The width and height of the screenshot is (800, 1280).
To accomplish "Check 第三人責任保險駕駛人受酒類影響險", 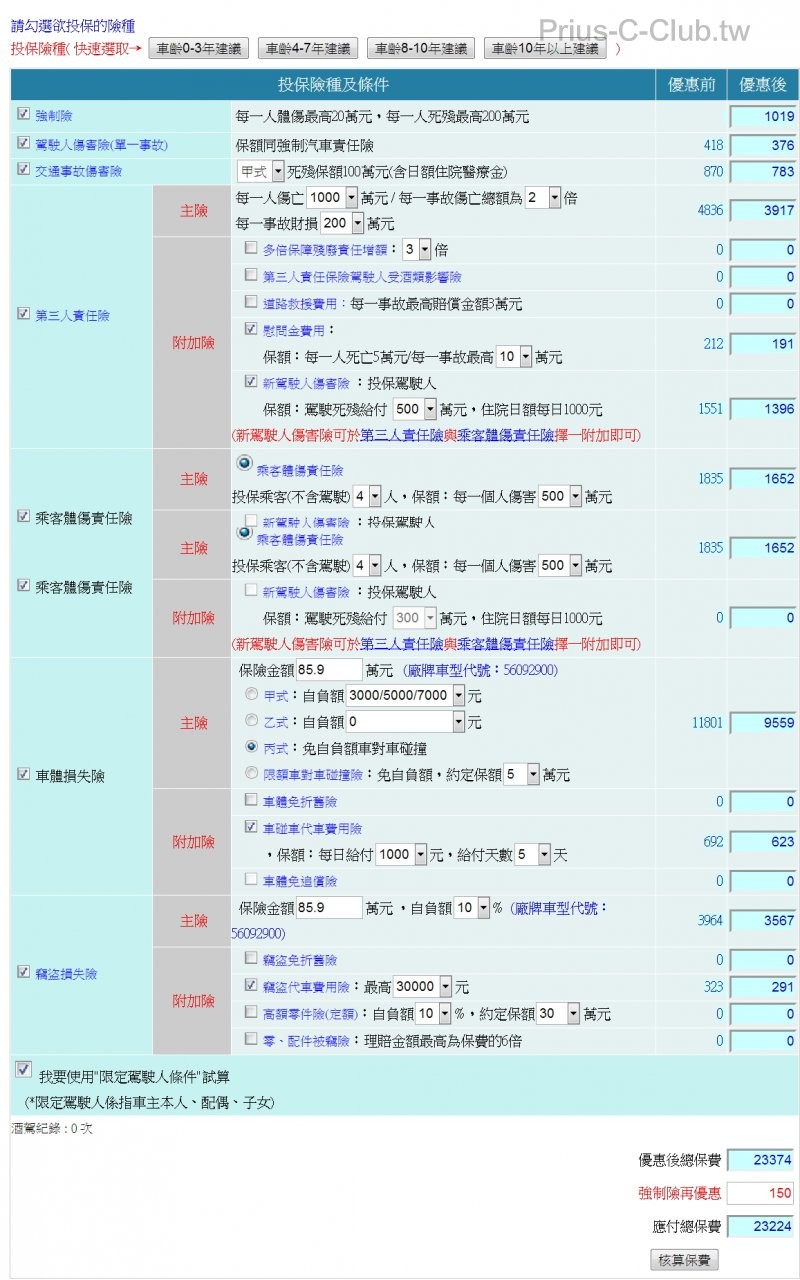I will coord(251,275).
